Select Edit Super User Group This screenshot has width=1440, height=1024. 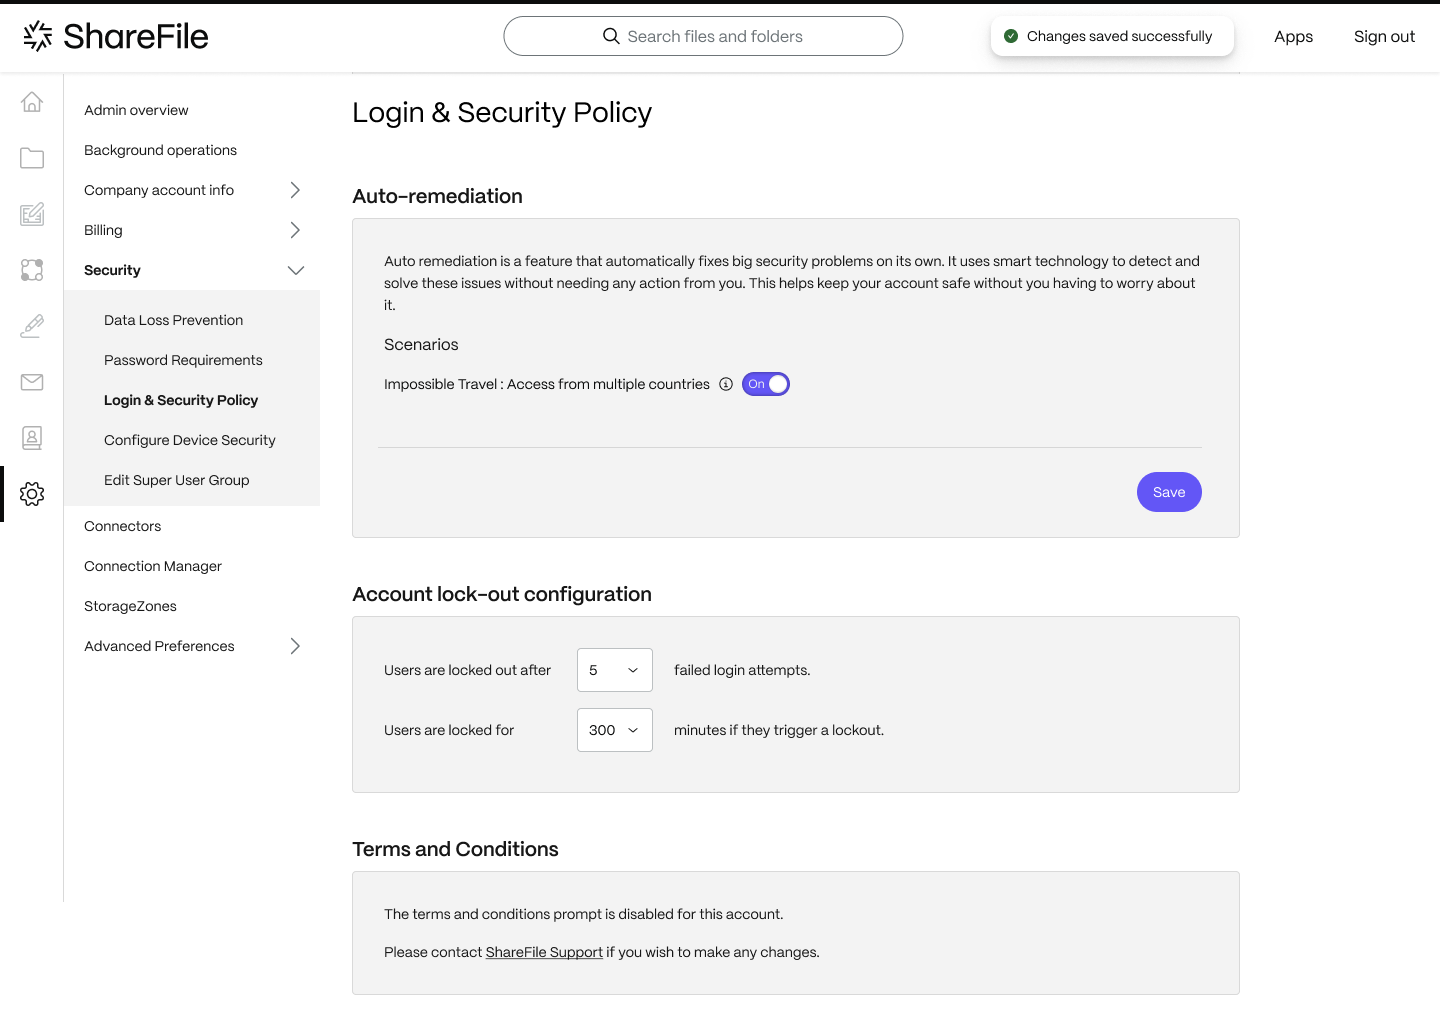click(176, 480)
